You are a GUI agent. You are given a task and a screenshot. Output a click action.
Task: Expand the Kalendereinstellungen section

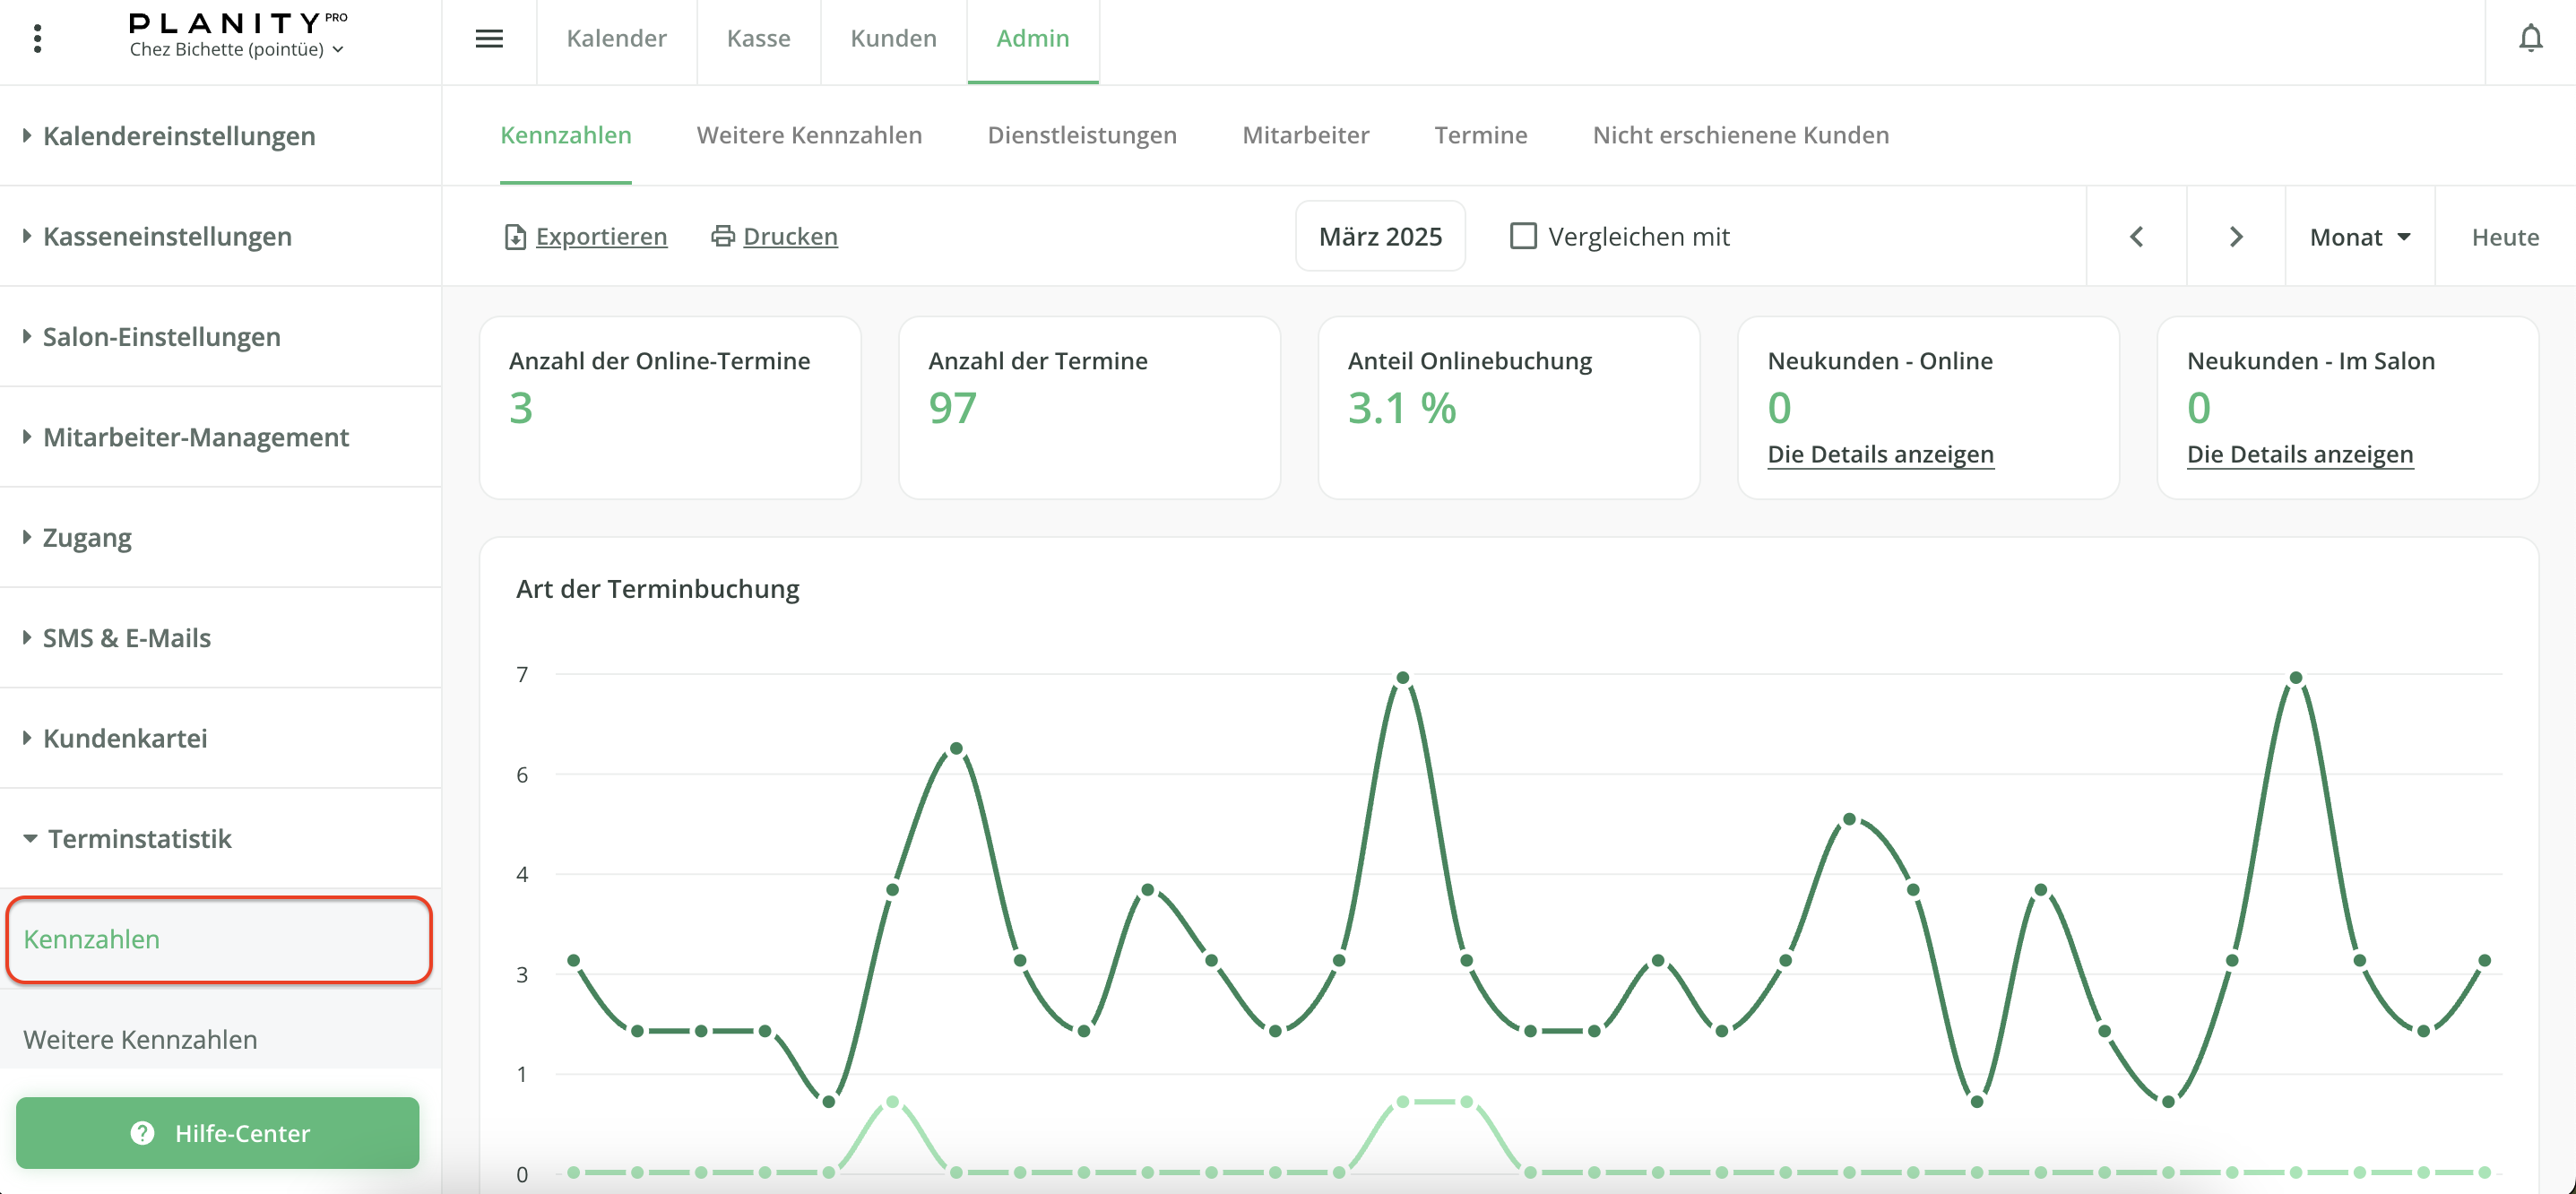click(178, 136)
